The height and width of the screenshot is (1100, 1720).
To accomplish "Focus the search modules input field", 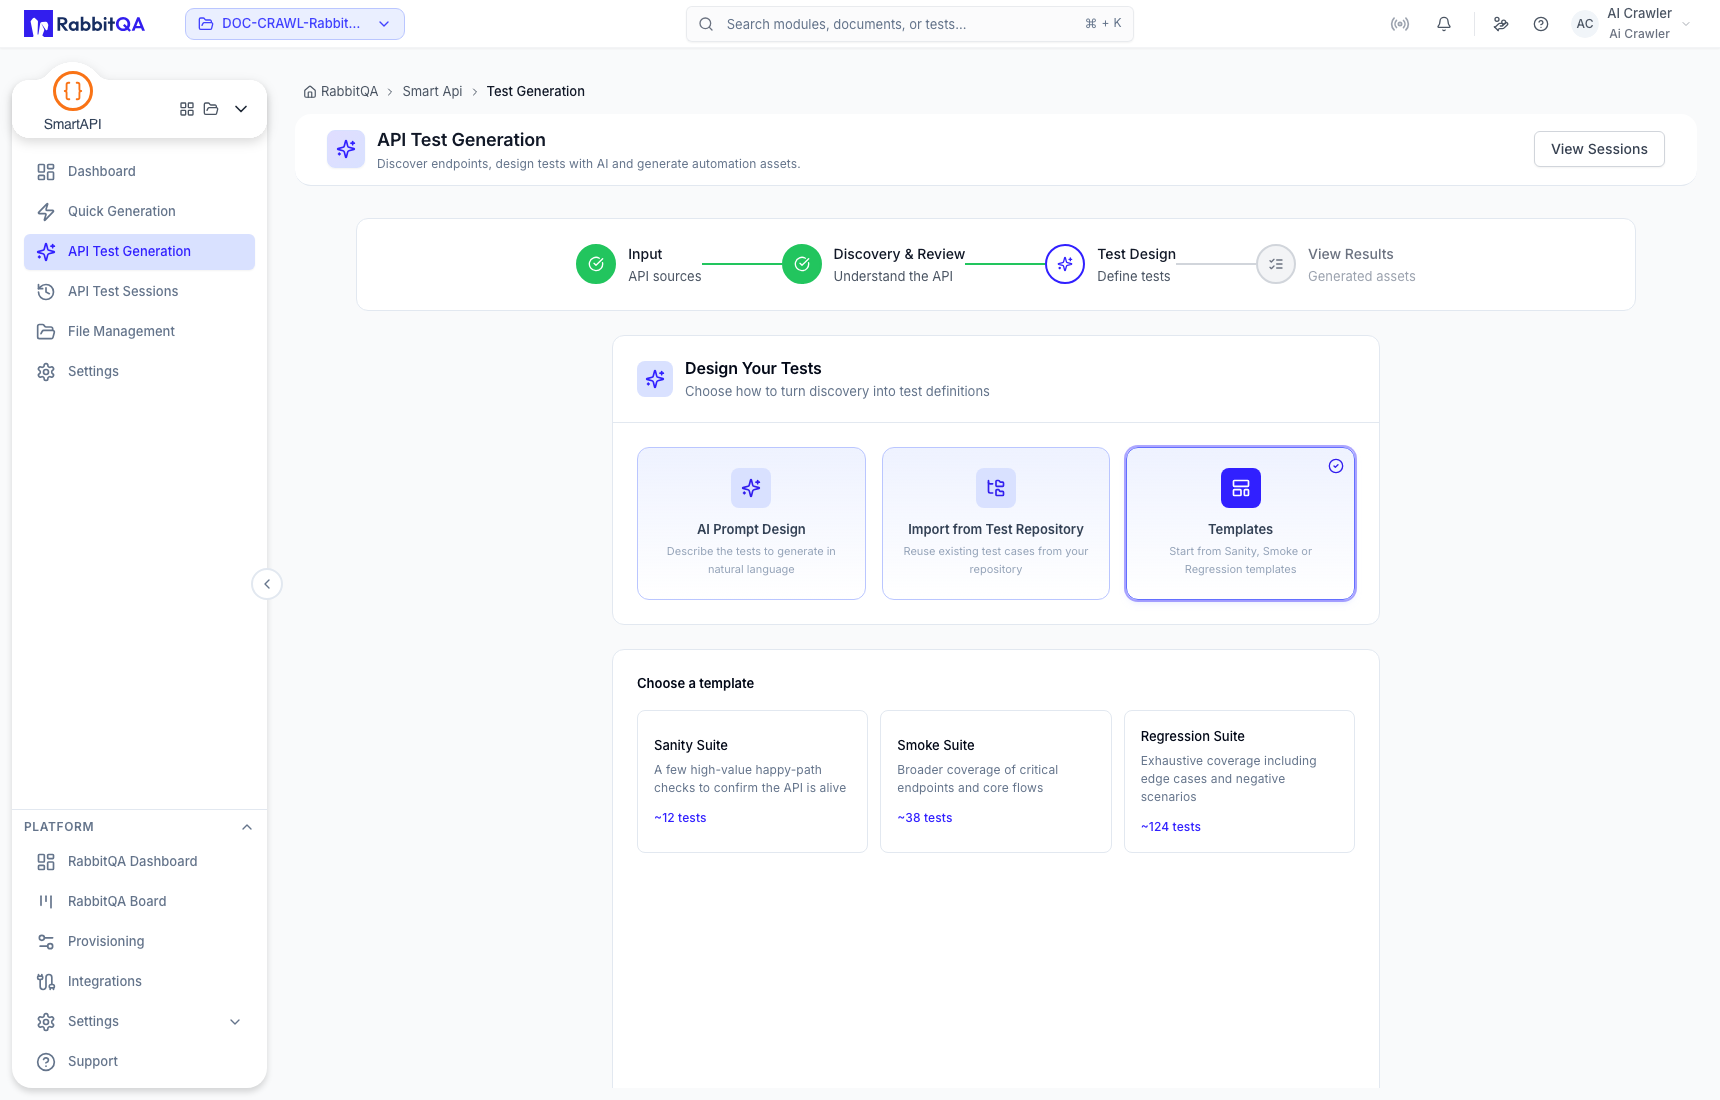I will 910,24.
